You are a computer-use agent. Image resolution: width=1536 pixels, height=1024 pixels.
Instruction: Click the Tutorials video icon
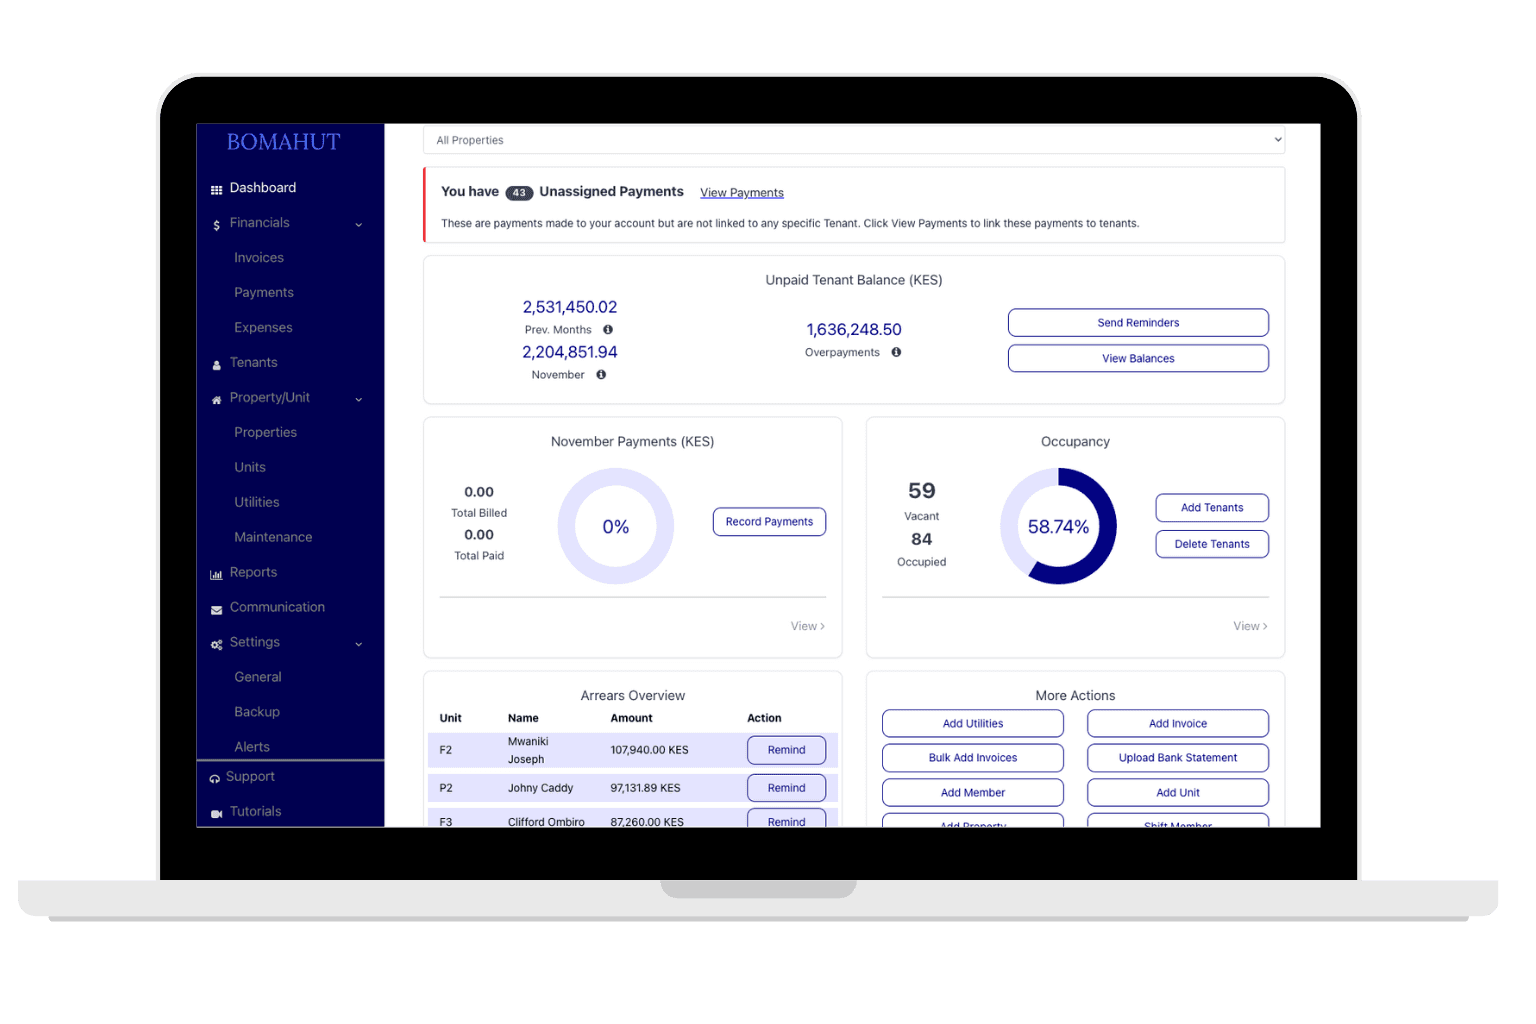click(x=216, y=812)
